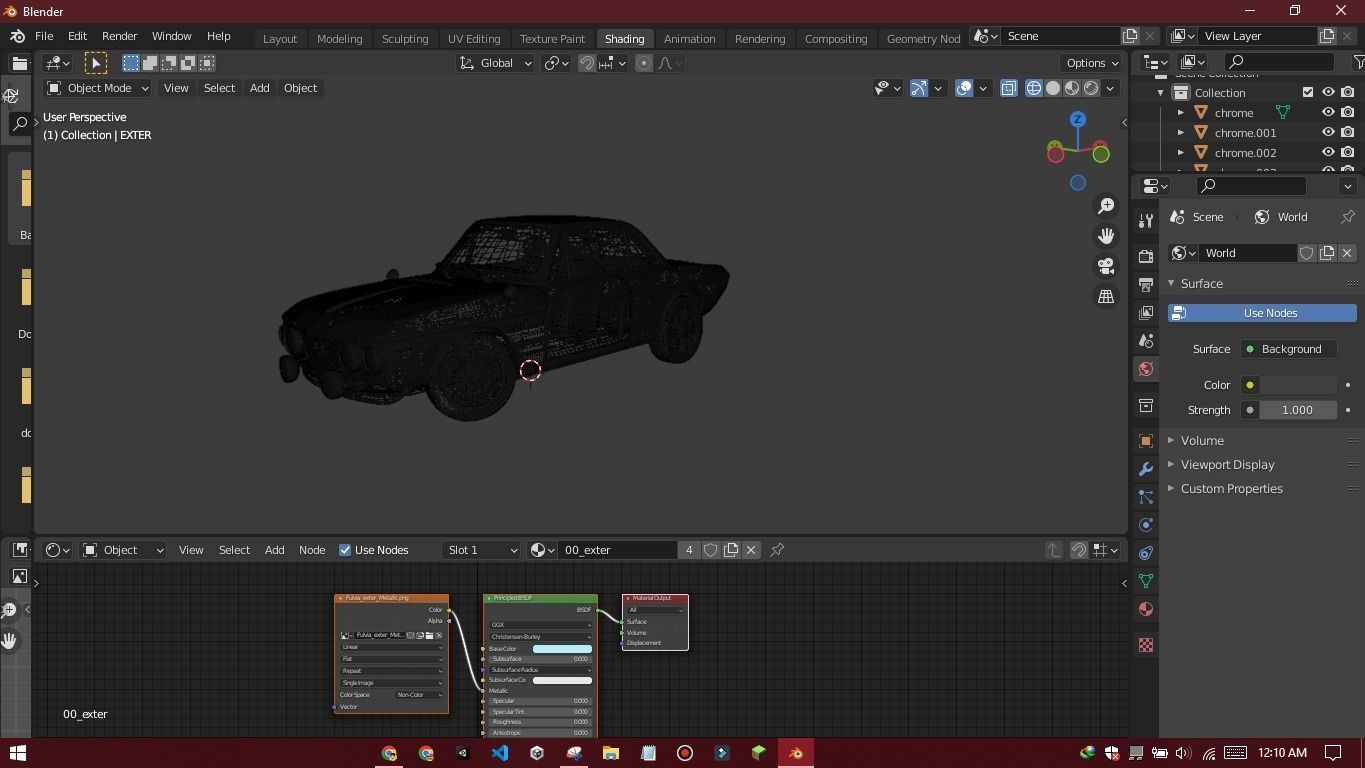Open the Render menu
Image resolution: width=1365 pixels, height=768 pixels.
[x=119, y=36]
